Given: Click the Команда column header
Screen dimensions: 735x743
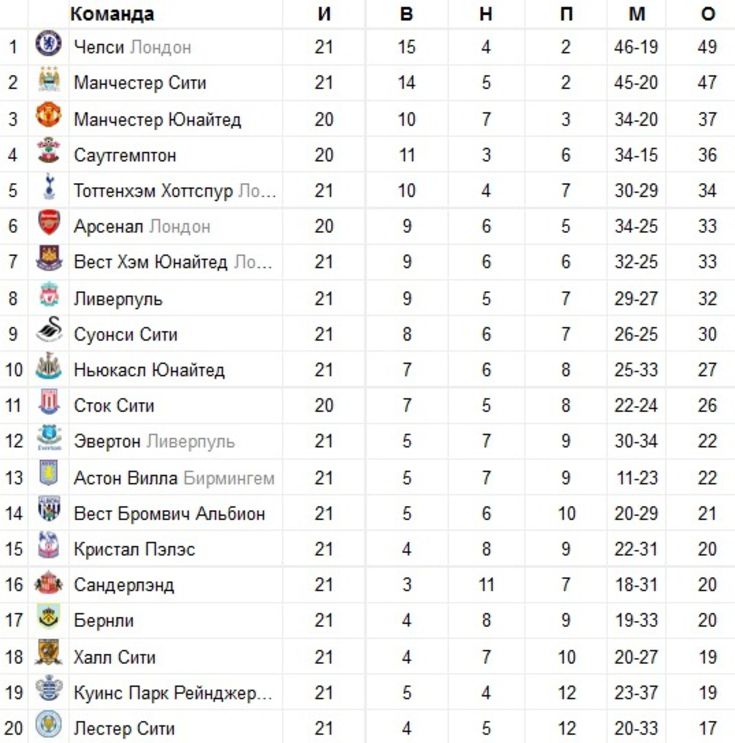Looking at the screenshot, I should [x=112, y=14].
